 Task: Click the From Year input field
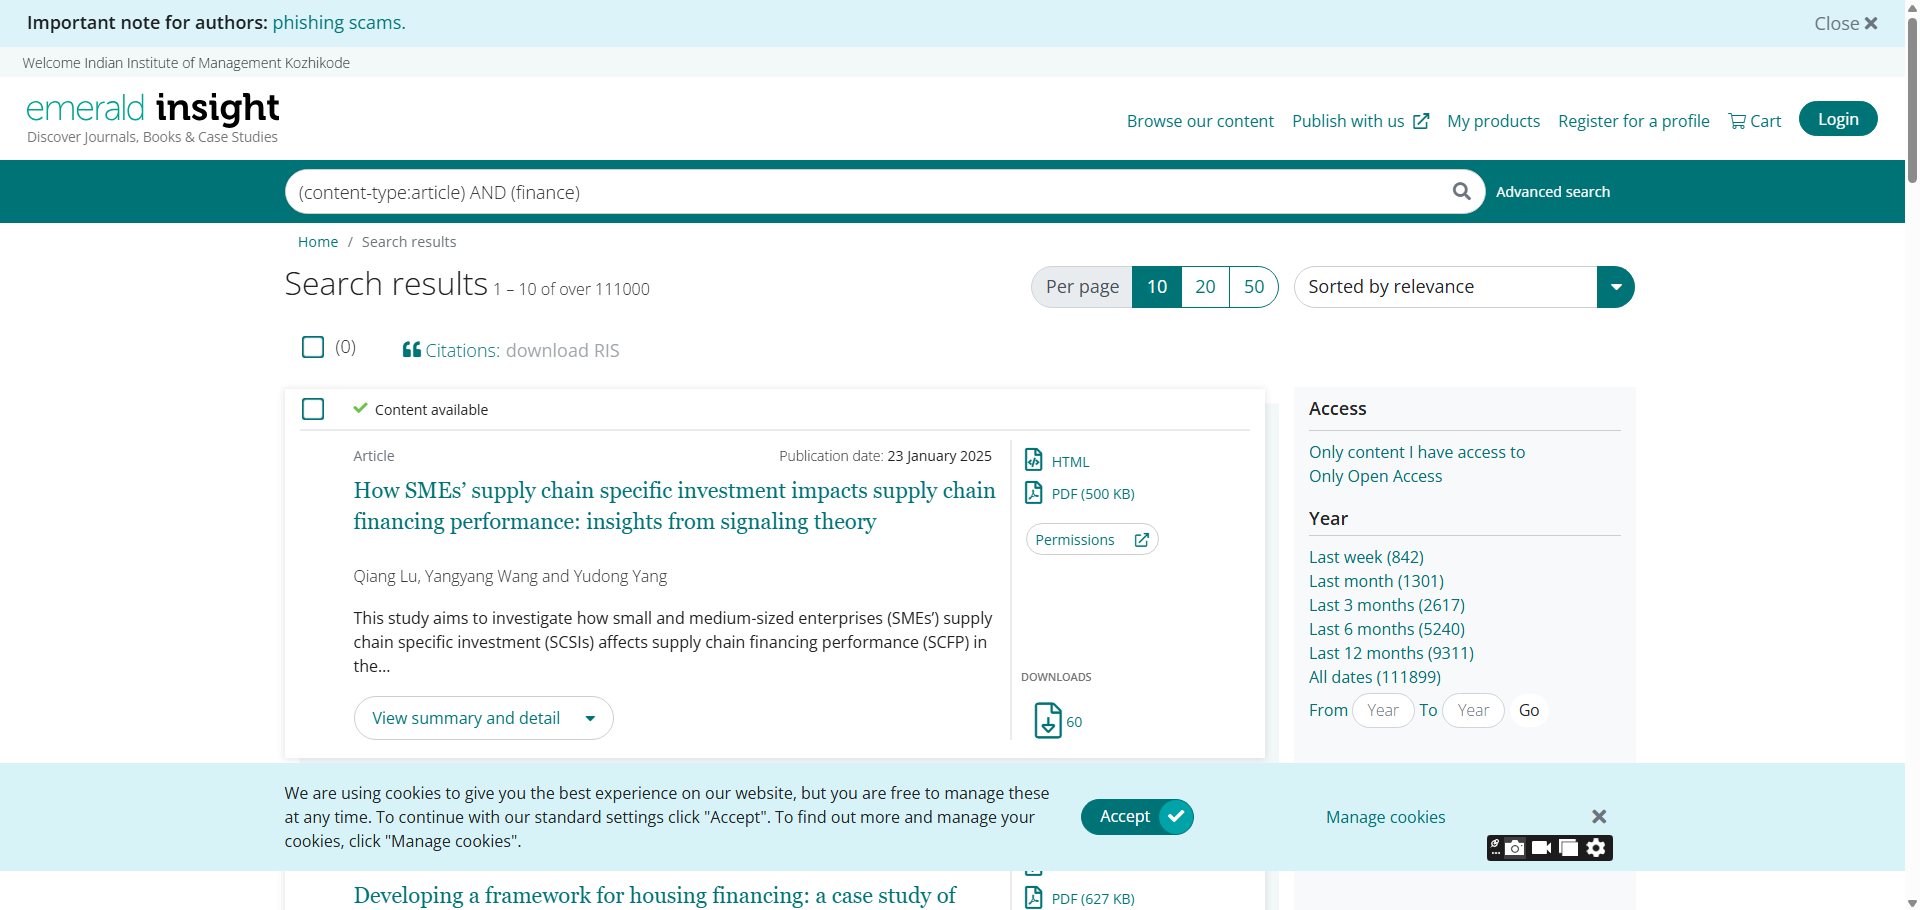pos(1383,710)
